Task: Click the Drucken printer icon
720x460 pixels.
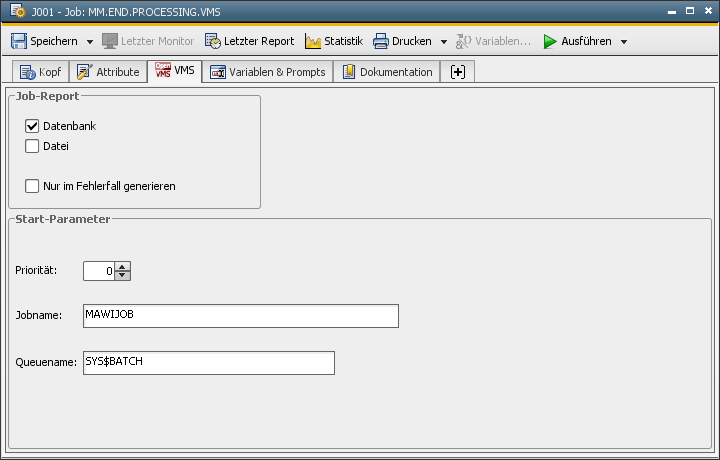Action: point(381,41)
